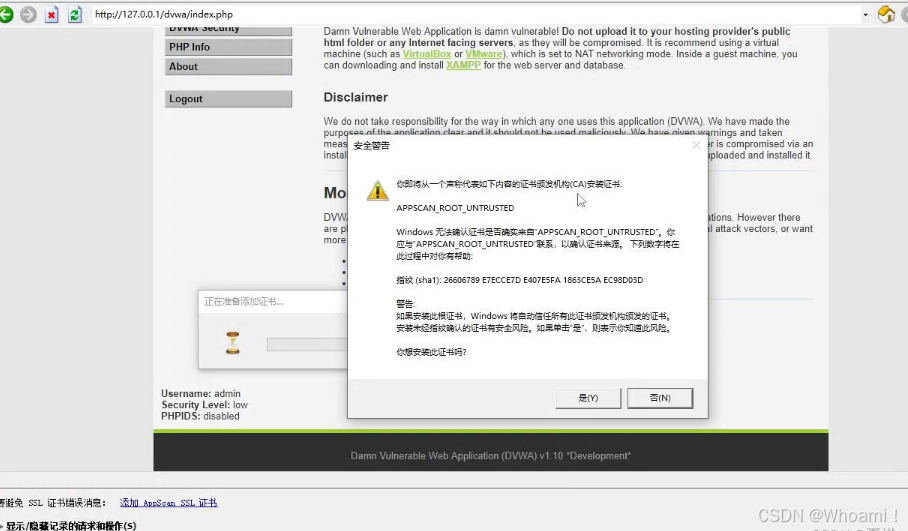Expand 显示/隐藏记录的请求和操作(S) section

(x=69, y=526)
